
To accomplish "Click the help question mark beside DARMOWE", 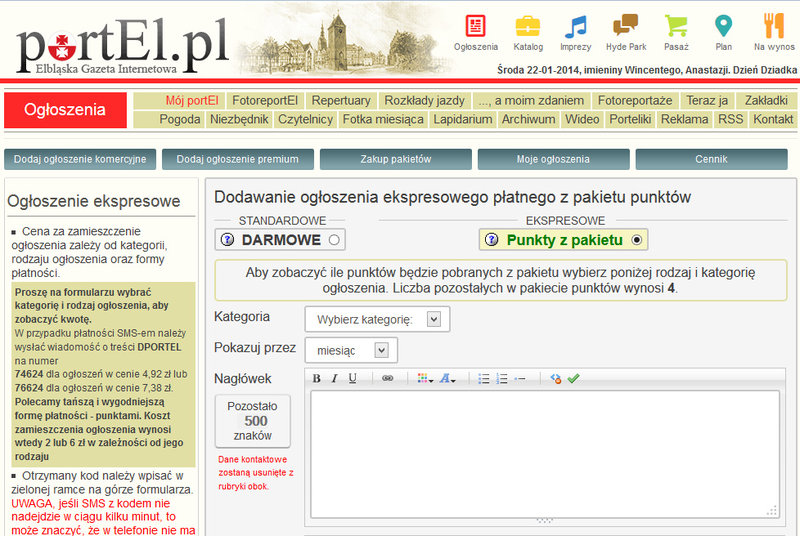I will [x=228, y=240].
